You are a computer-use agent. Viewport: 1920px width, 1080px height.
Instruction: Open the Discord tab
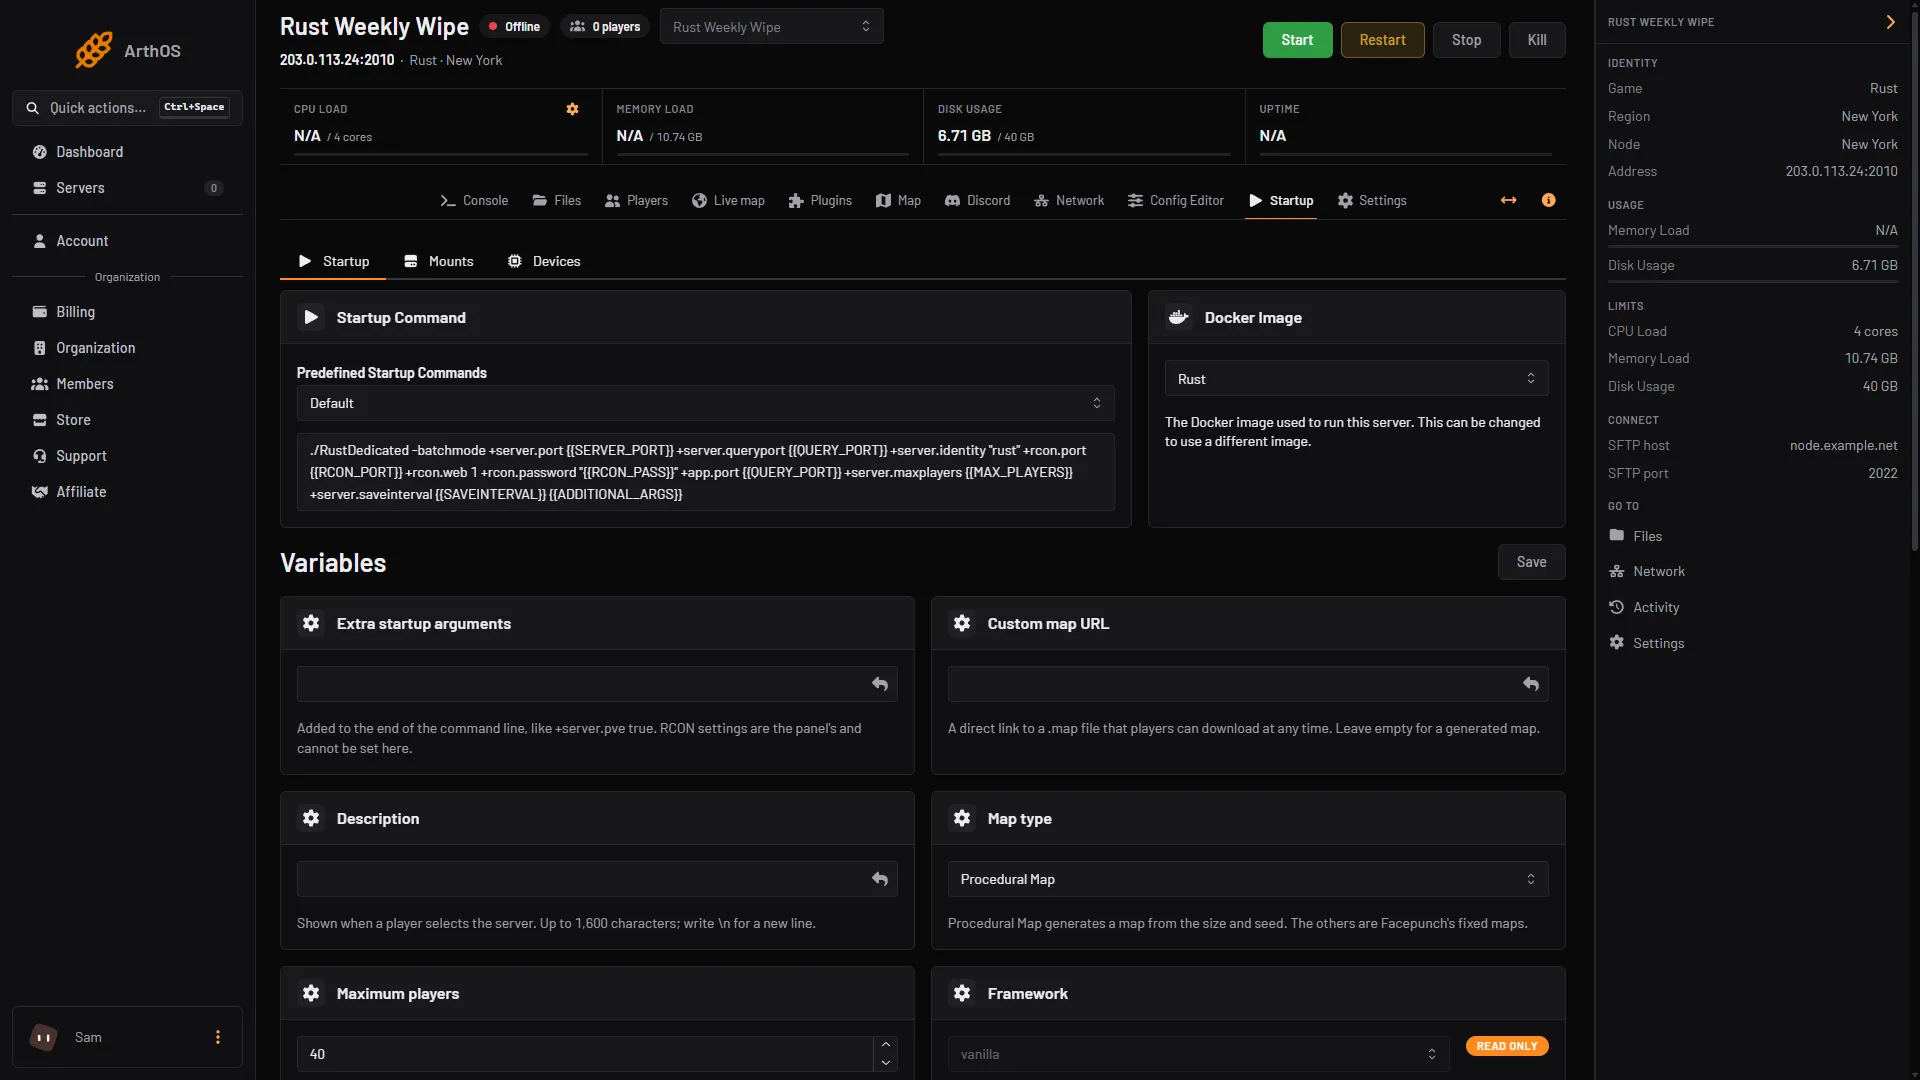point(978,200)
